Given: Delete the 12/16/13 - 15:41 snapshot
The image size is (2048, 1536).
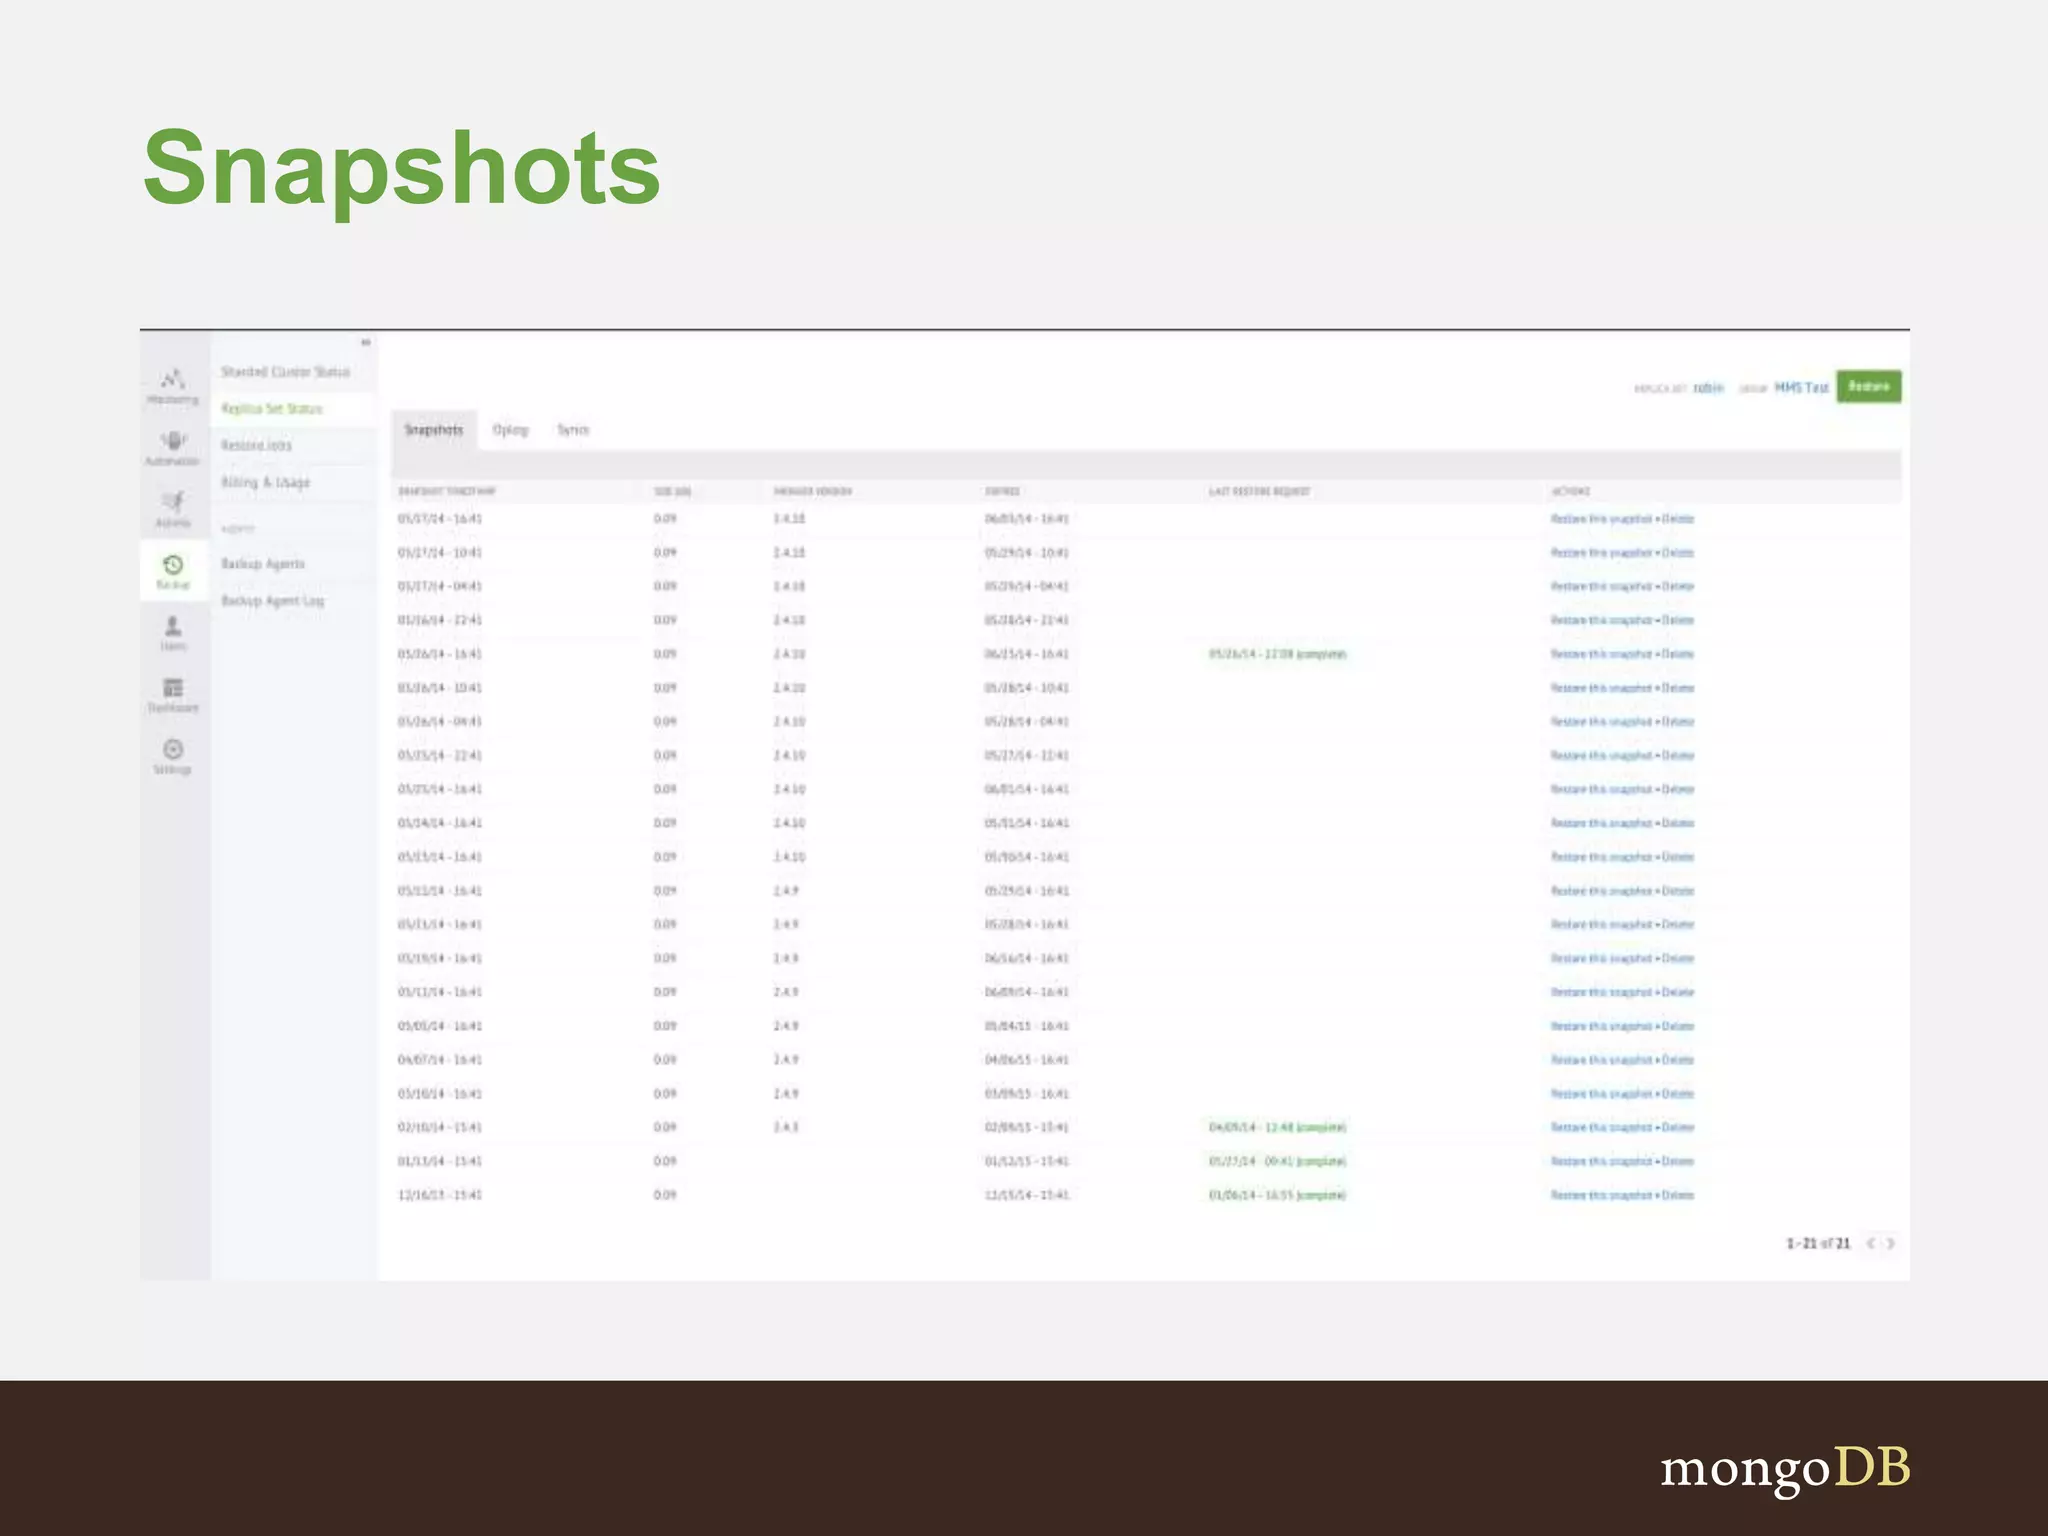Looking at the screenshot, I should coord(1678,1195).
